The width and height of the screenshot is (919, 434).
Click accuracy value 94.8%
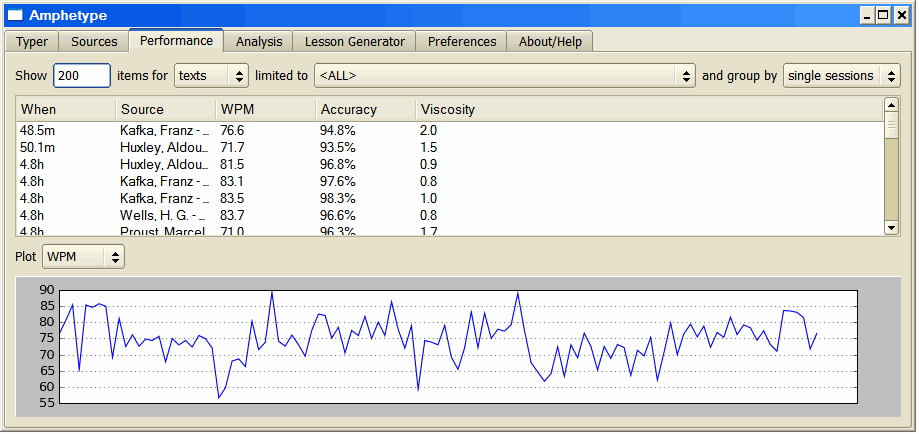coord(338,131)
